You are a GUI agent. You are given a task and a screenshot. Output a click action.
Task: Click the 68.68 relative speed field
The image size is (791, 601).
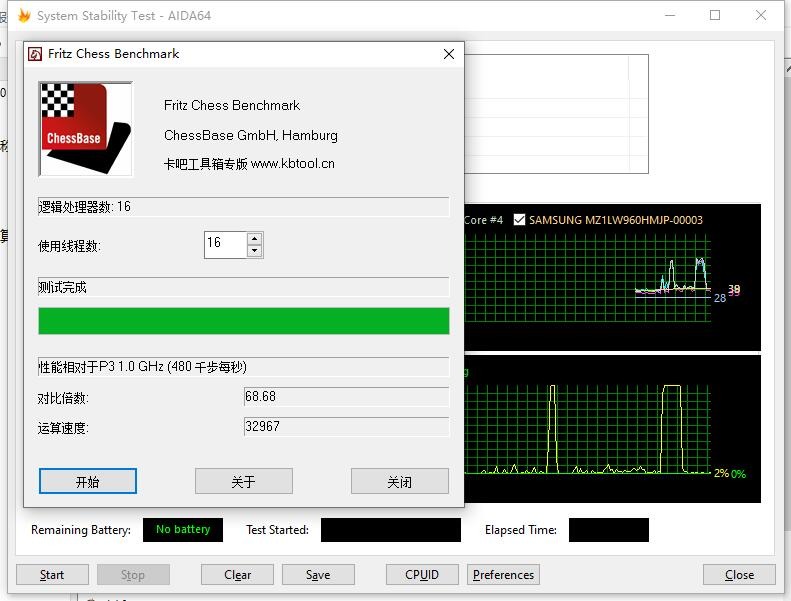click(347, 397)
